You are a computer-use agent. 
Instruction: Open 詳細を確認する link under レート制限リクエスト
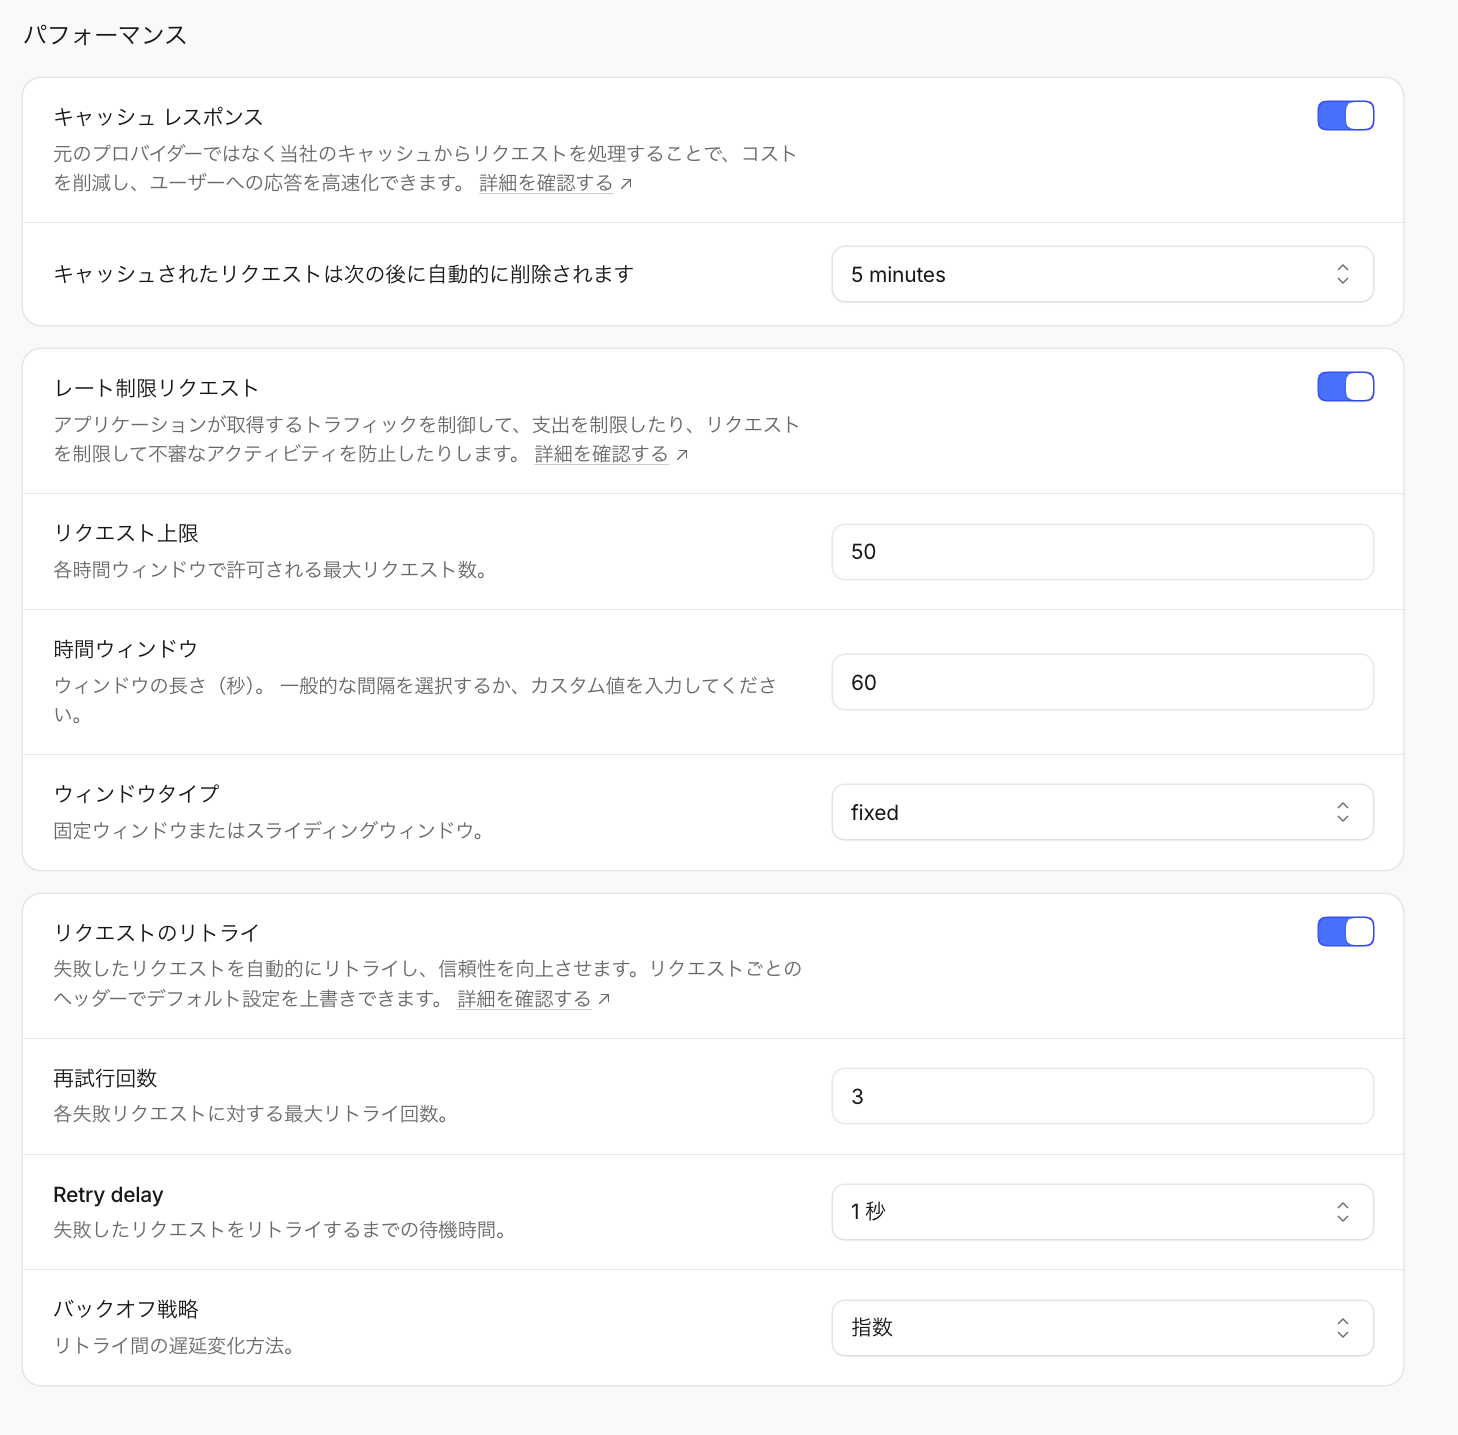point(601,454)
